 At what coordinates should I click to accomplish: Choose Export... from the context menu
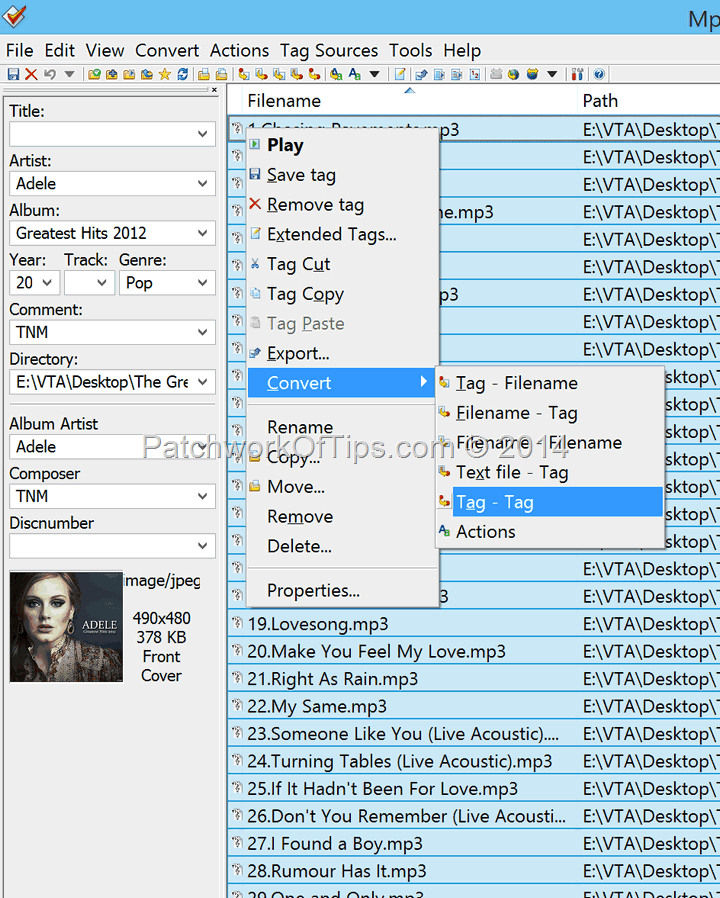click(x=343, y=354)
